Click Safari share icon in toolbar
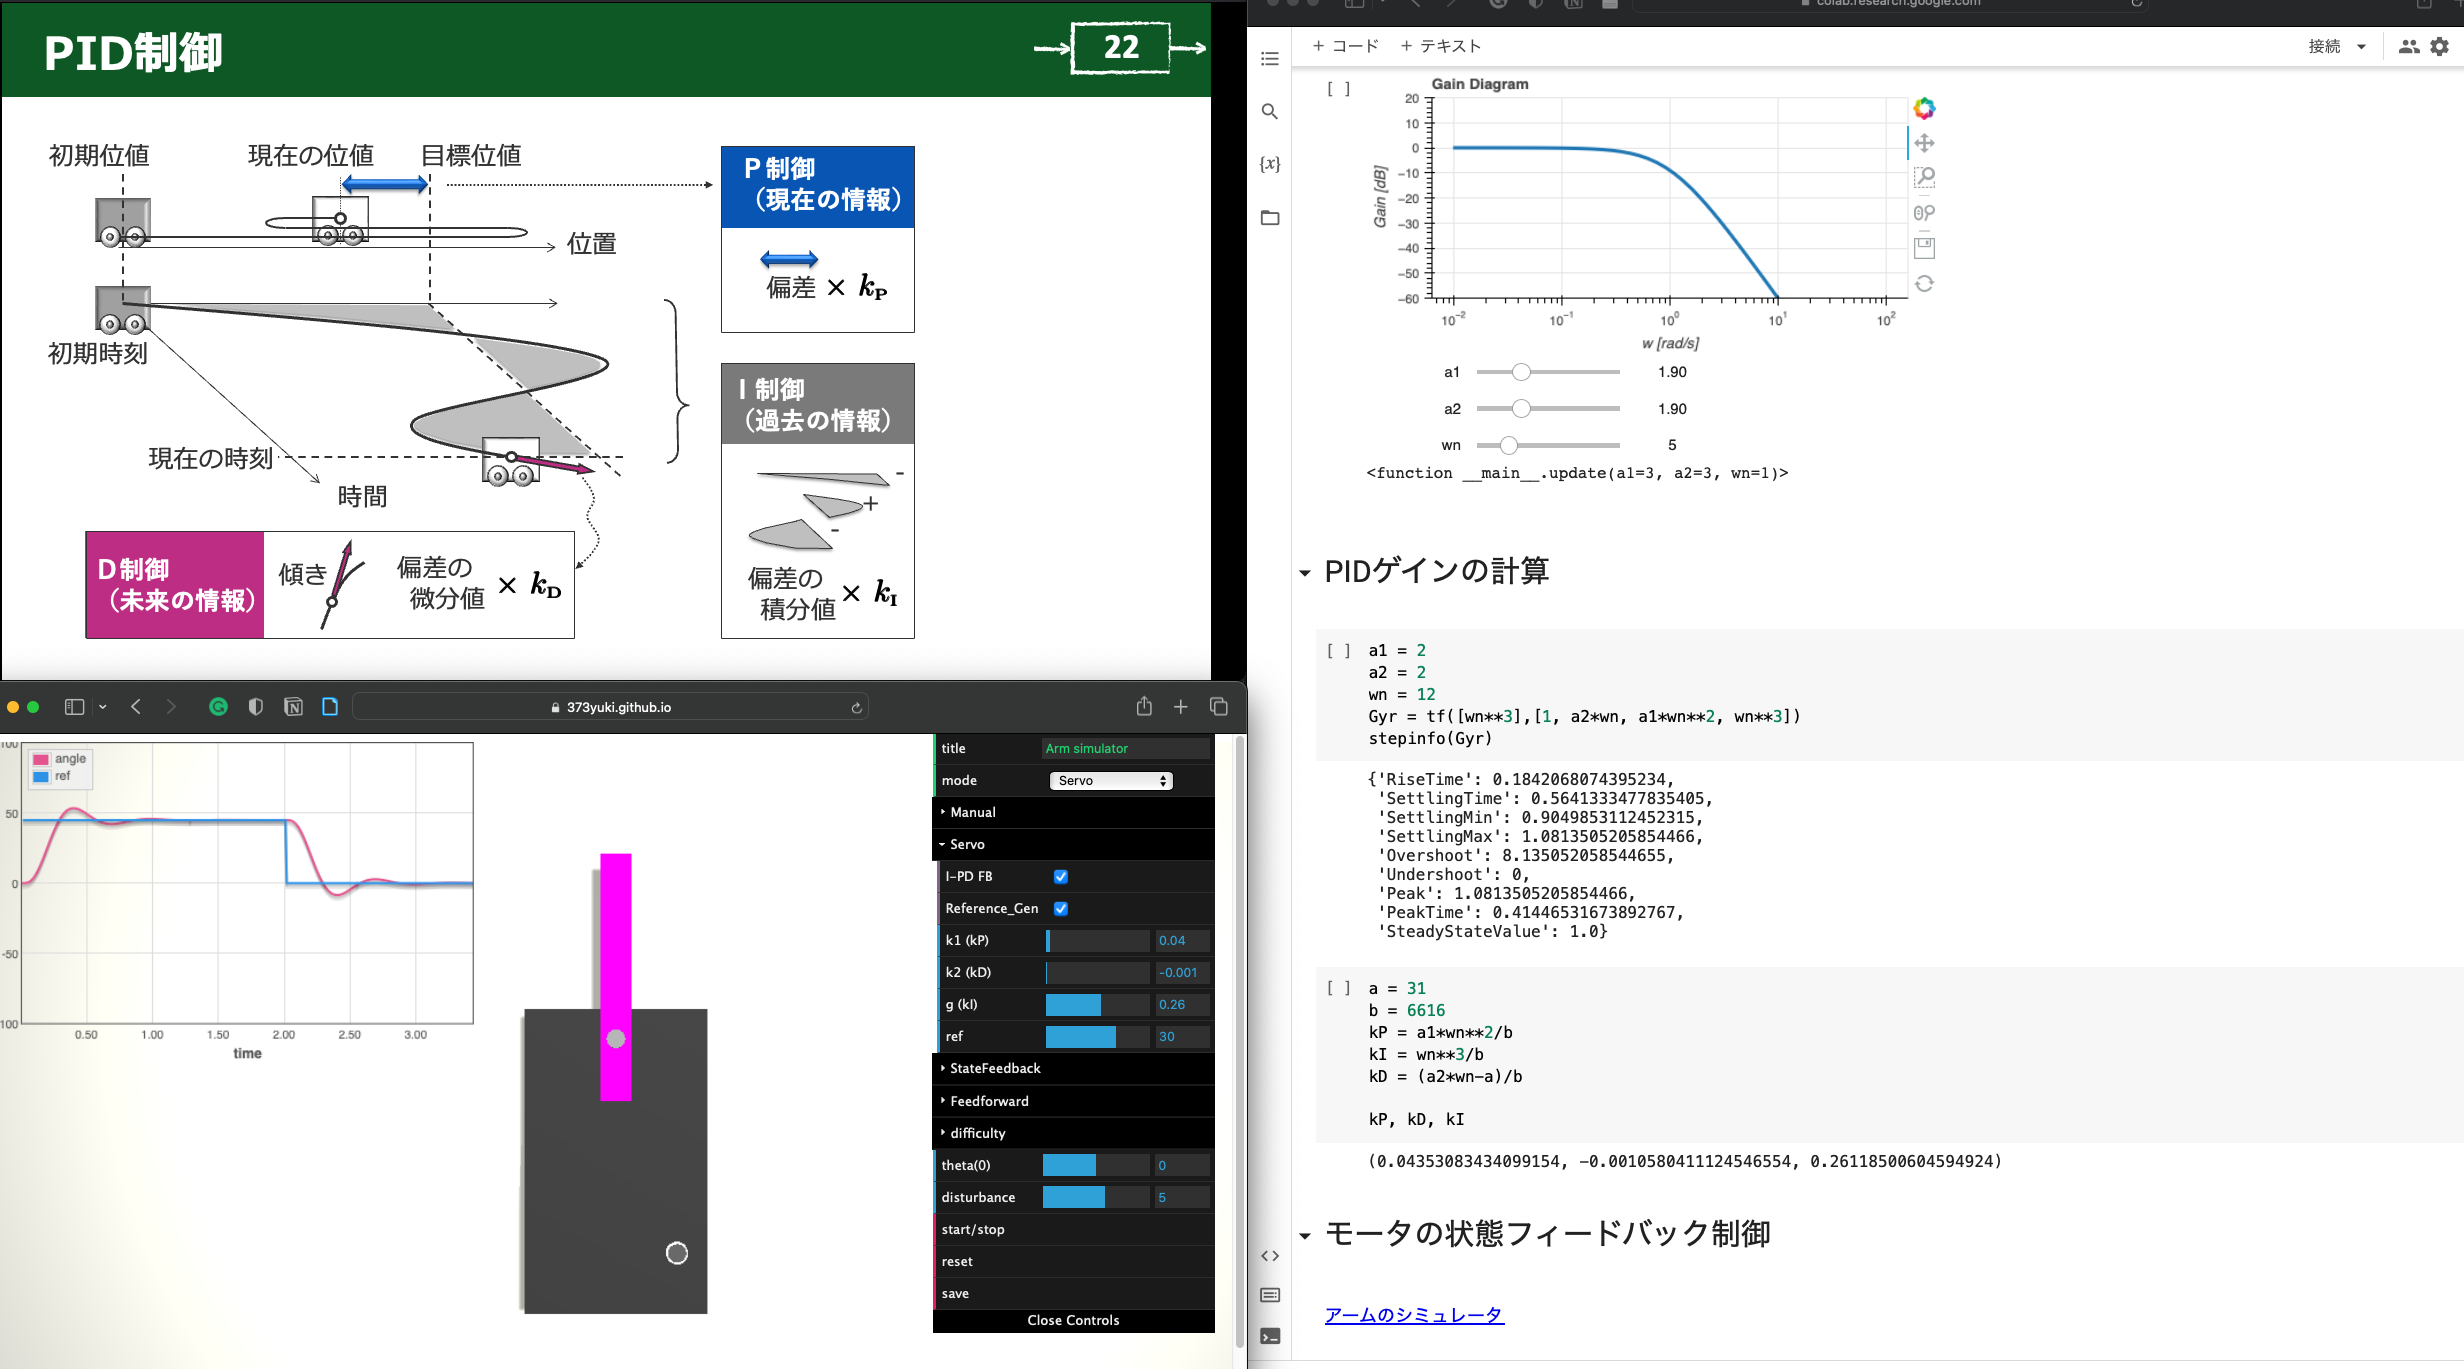This screenshot has height=1369, width=2464. tap(1144, 707)
